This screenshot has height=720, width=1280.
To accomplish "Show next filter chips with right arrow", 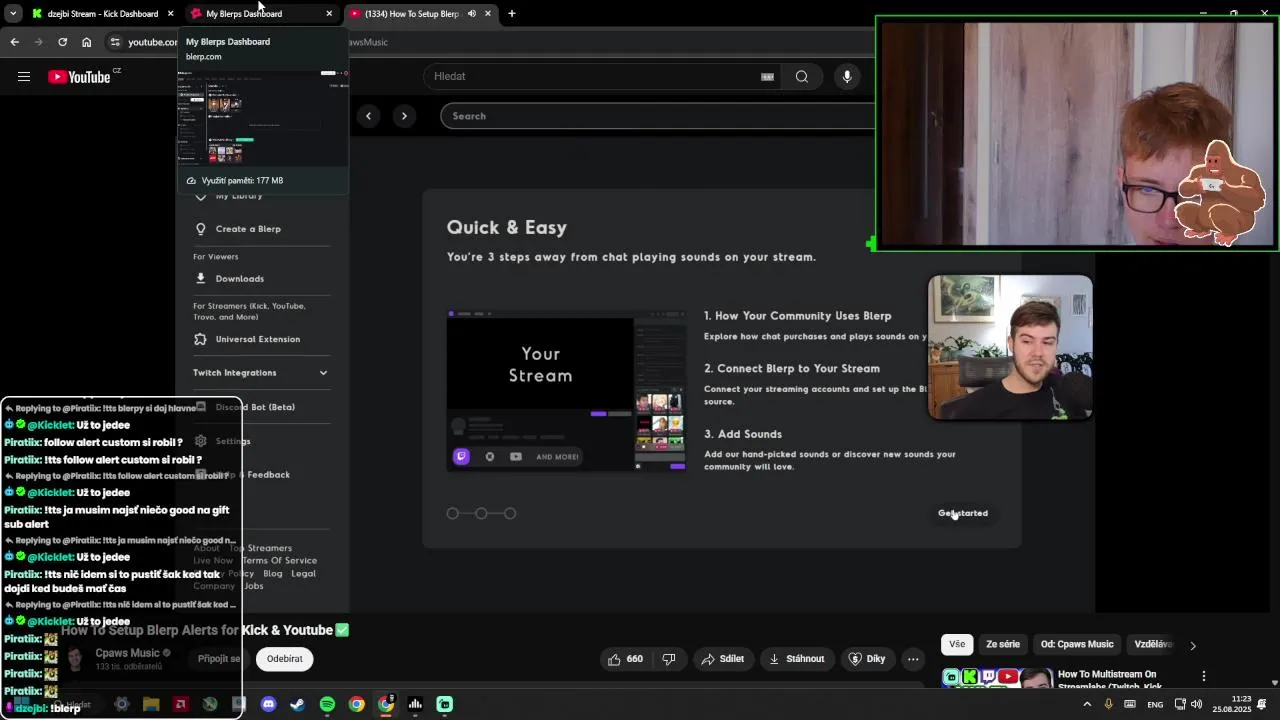I will (1192, 645).
